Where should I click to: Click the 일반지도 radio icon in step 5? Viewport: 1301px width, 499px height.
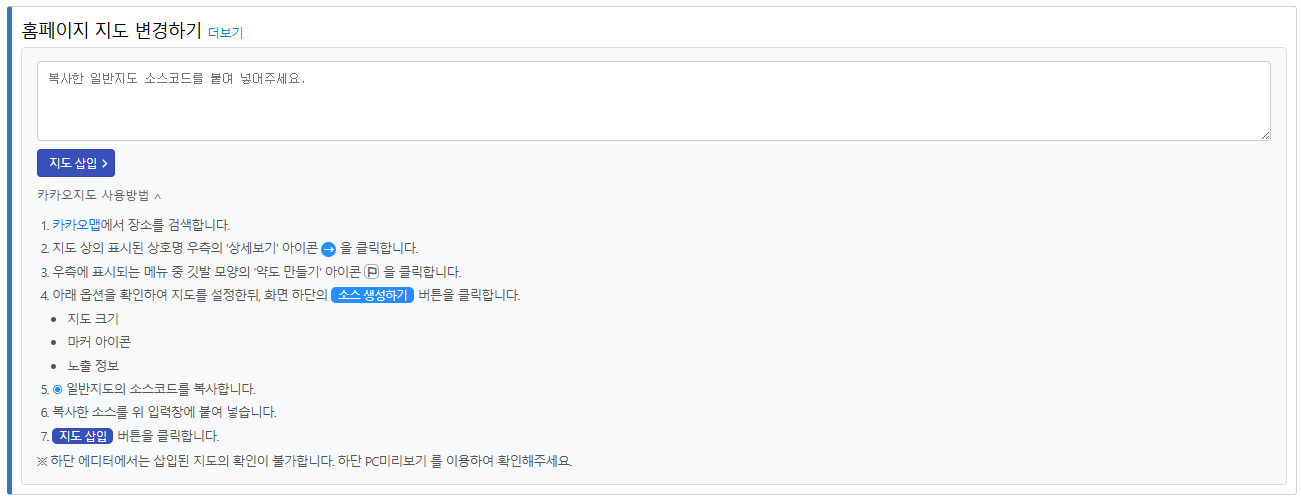tap(57, 389)
